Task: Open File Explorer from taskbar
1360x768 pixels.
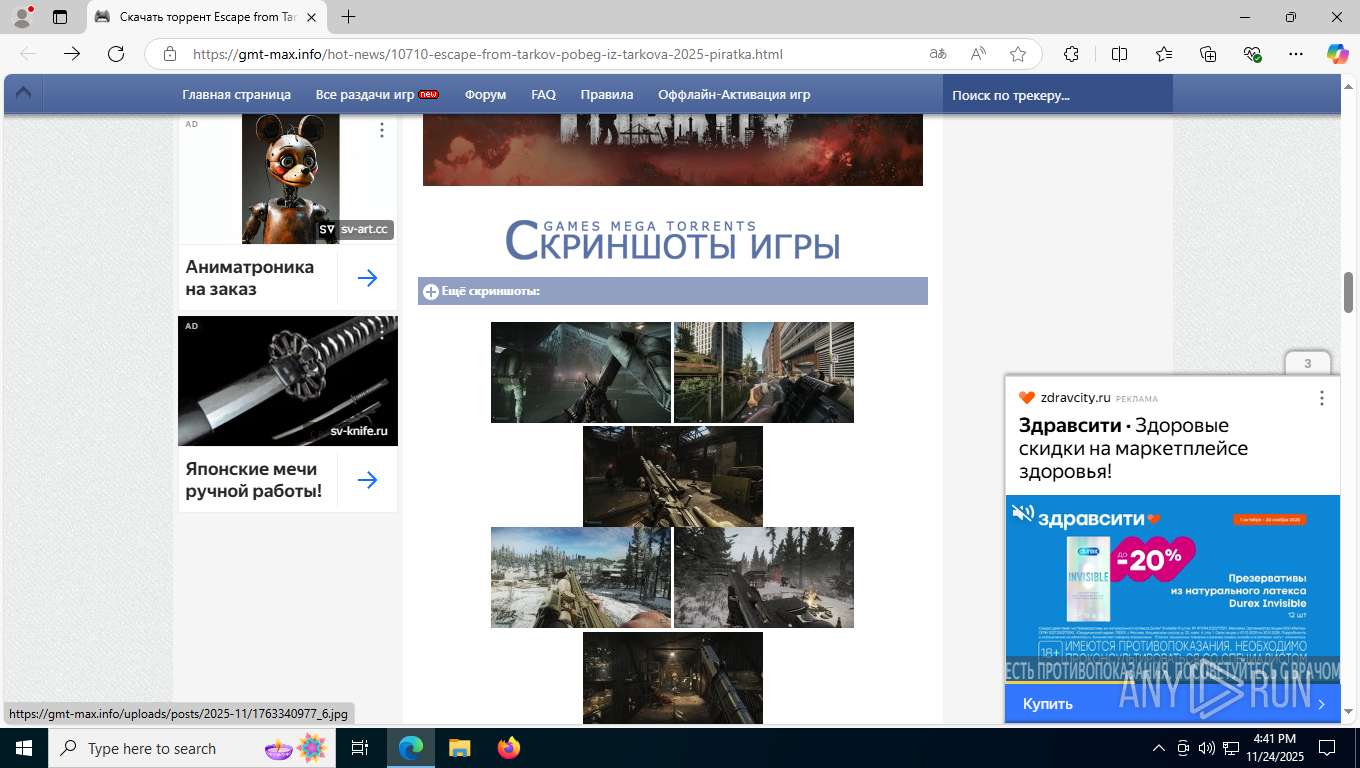Action: [459, 748]
